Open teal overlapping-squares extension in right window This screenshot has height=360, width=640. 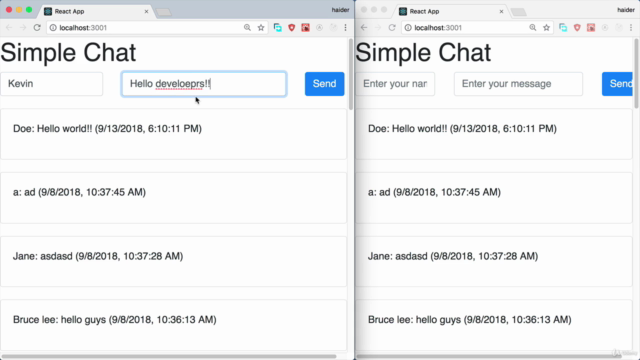point(563,28)
